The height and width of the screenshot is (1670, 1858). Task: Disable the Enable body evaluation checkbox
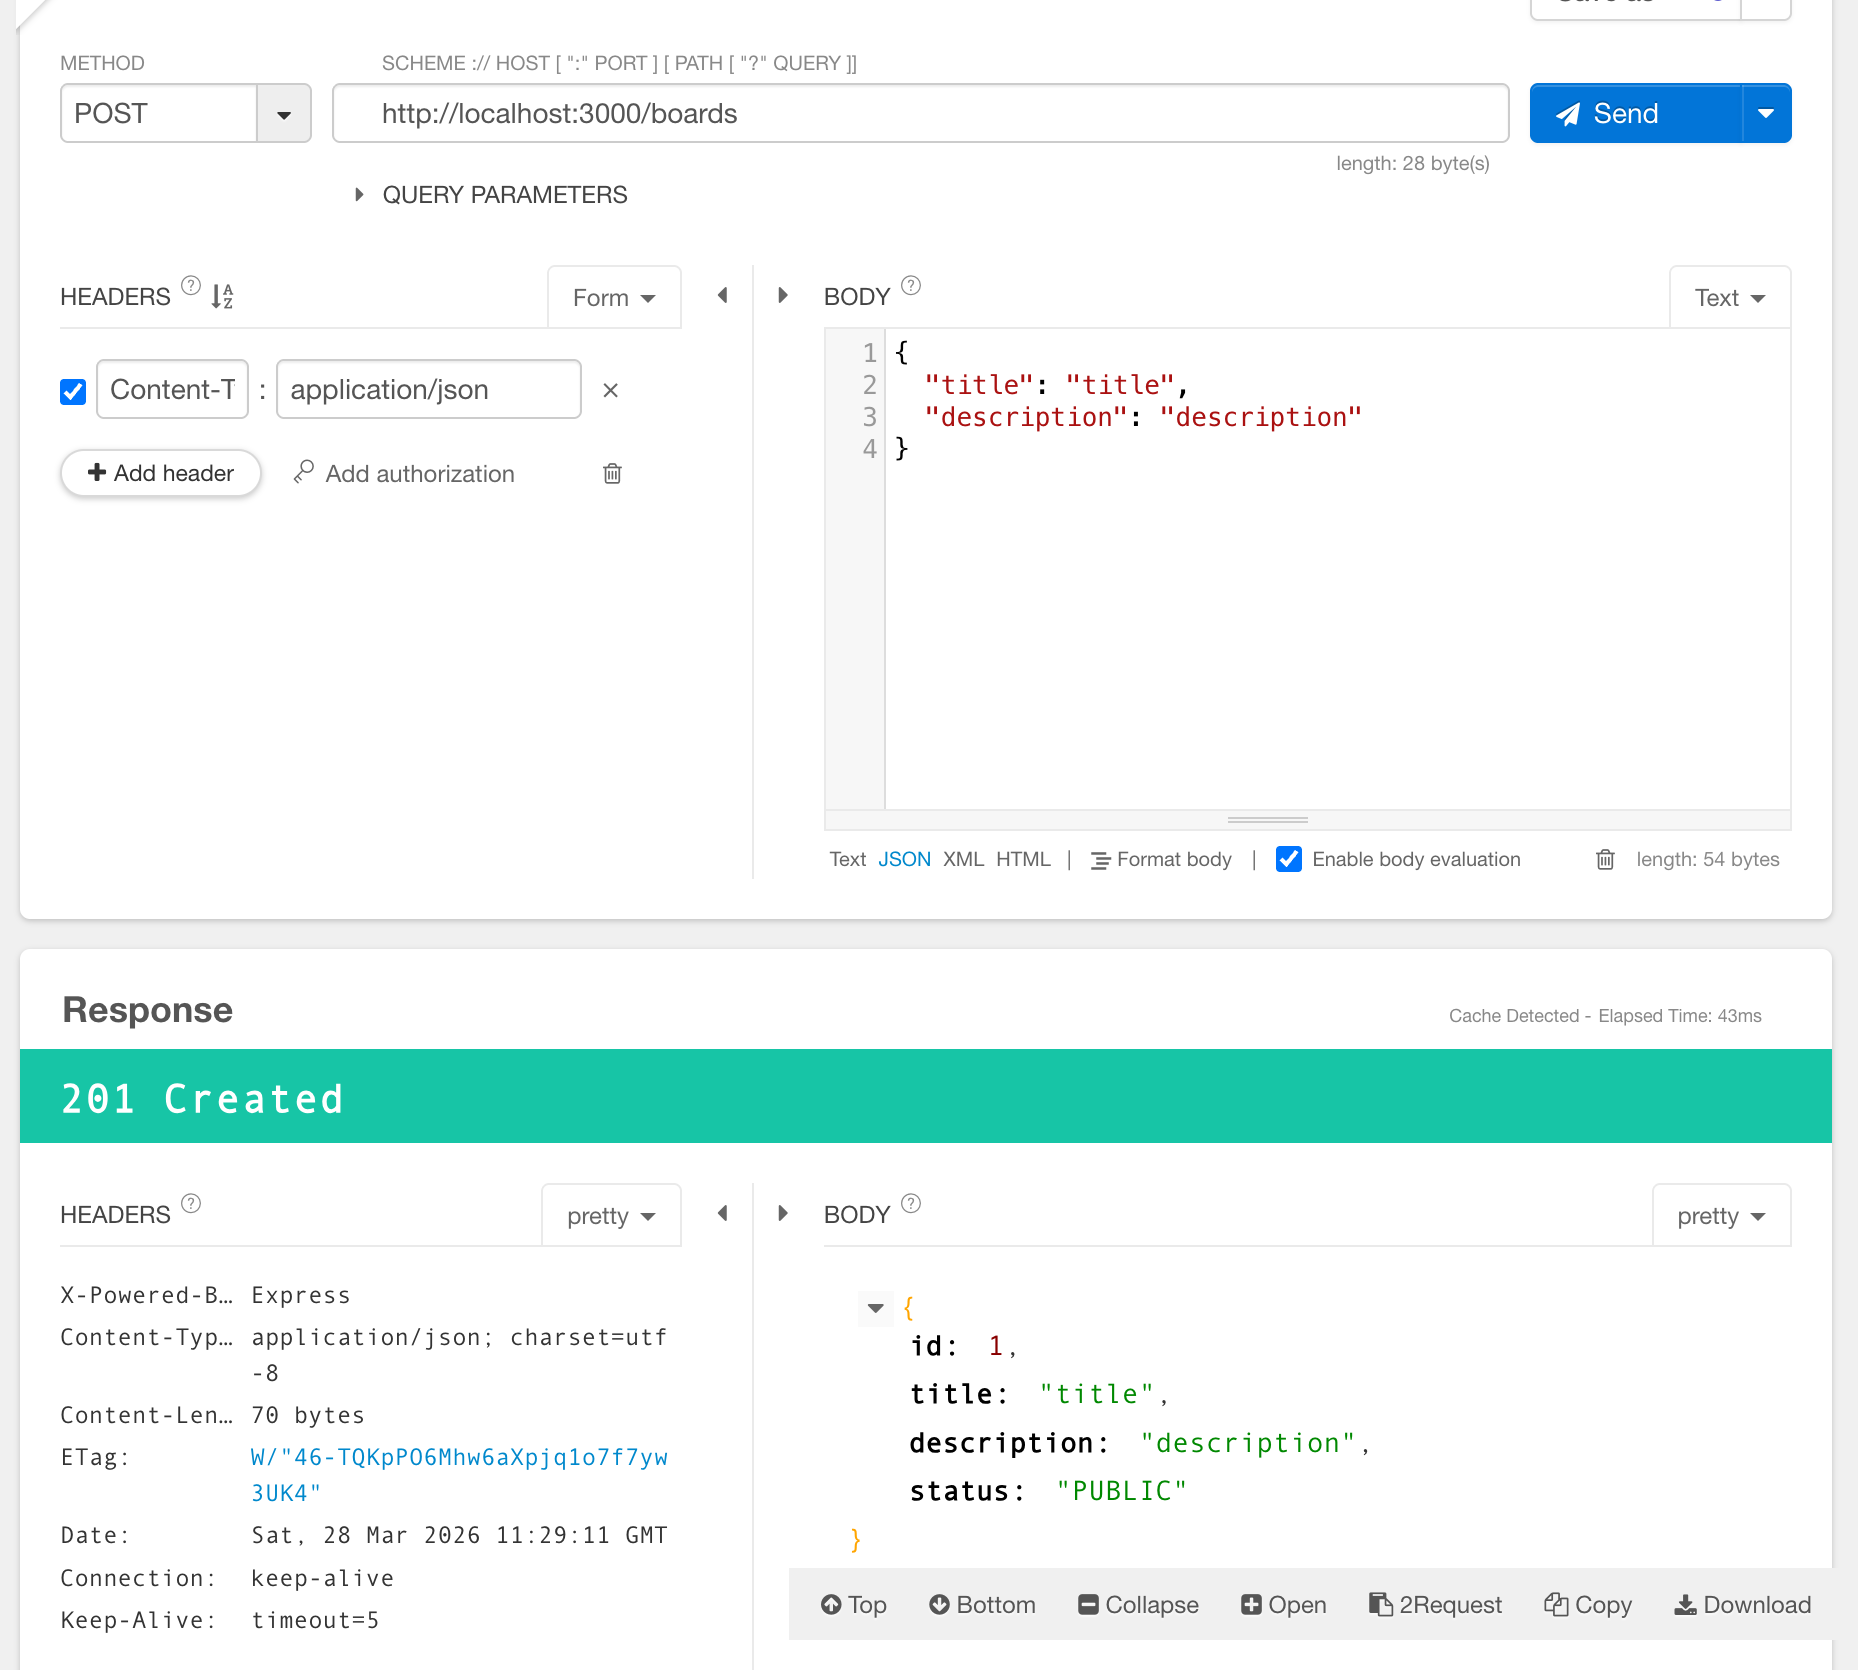click(x=1289, y=859)
